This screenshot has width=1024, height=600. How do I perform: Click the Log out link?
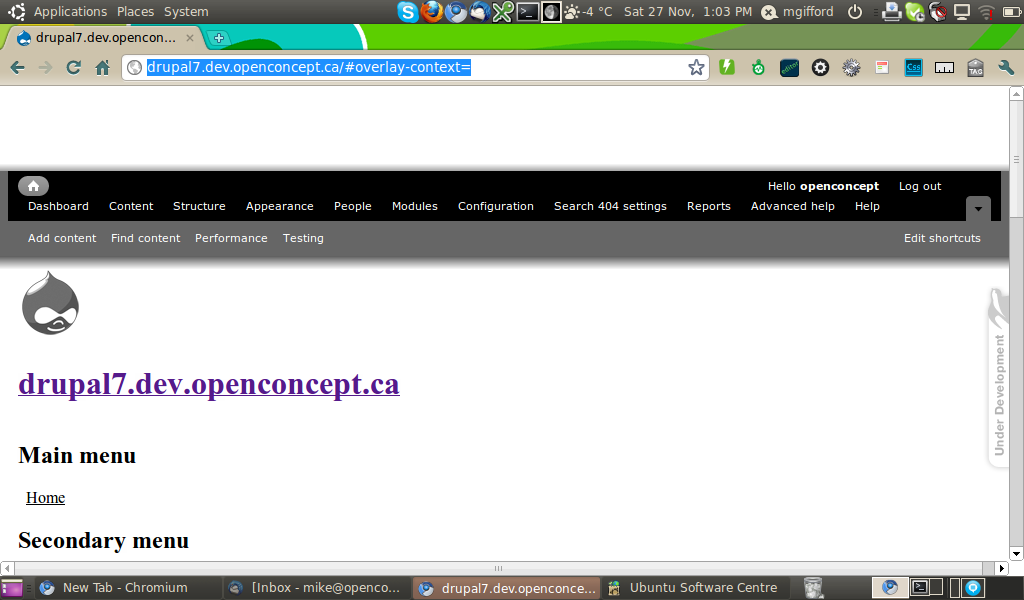(920, 186)
